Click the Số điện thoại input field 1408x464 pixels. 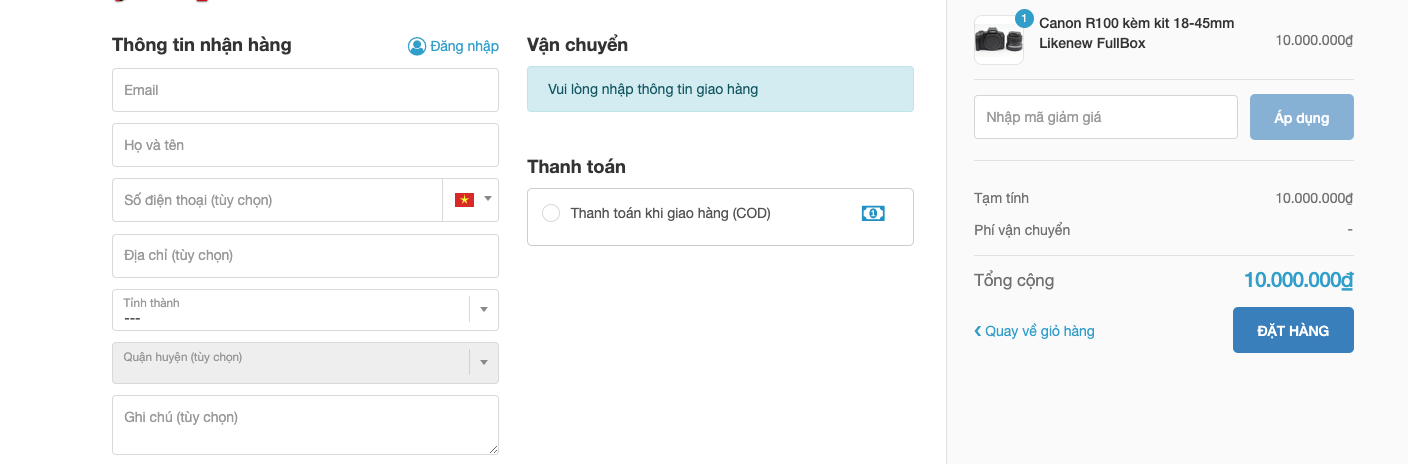277,200
